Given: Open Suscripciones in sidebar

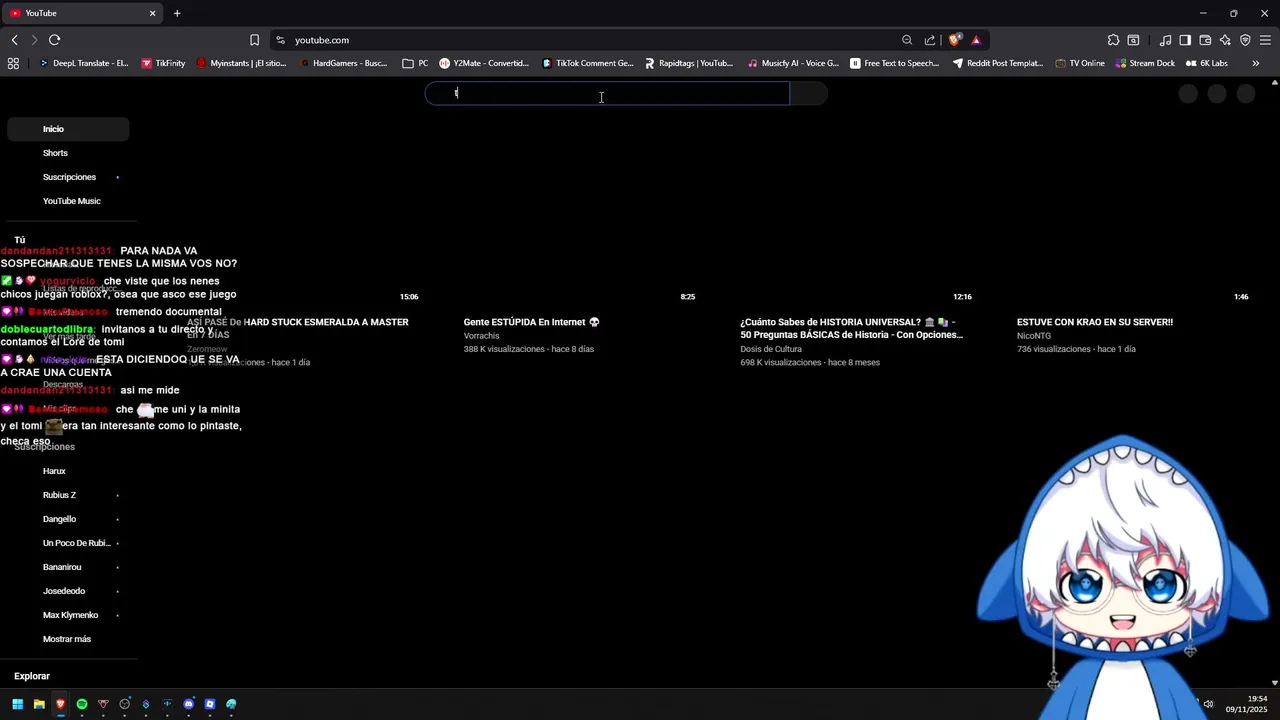Looking at the screenshot, I should [x=68, y=177].
